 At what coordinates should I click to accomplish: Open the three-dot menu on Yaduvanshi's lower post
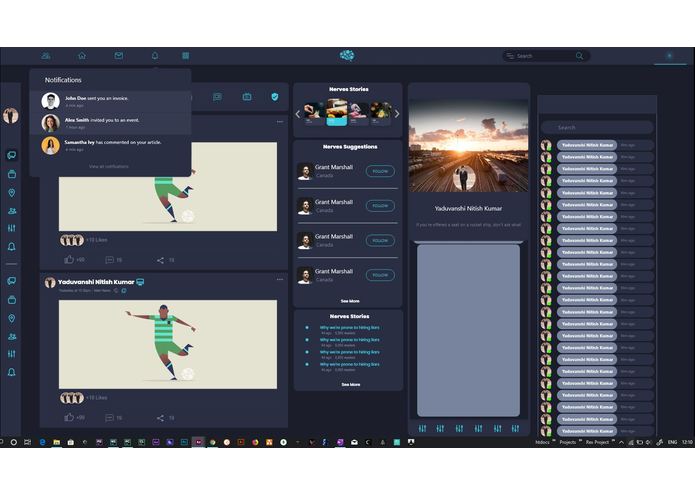[280, 280]
